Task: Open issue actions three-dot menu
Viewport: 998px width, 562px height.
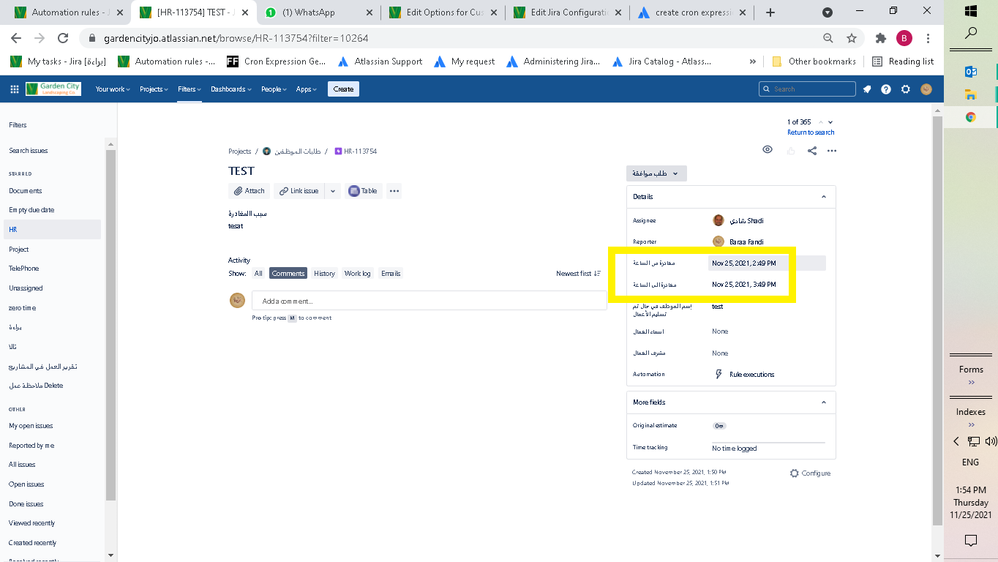Action: pos(832,151)
